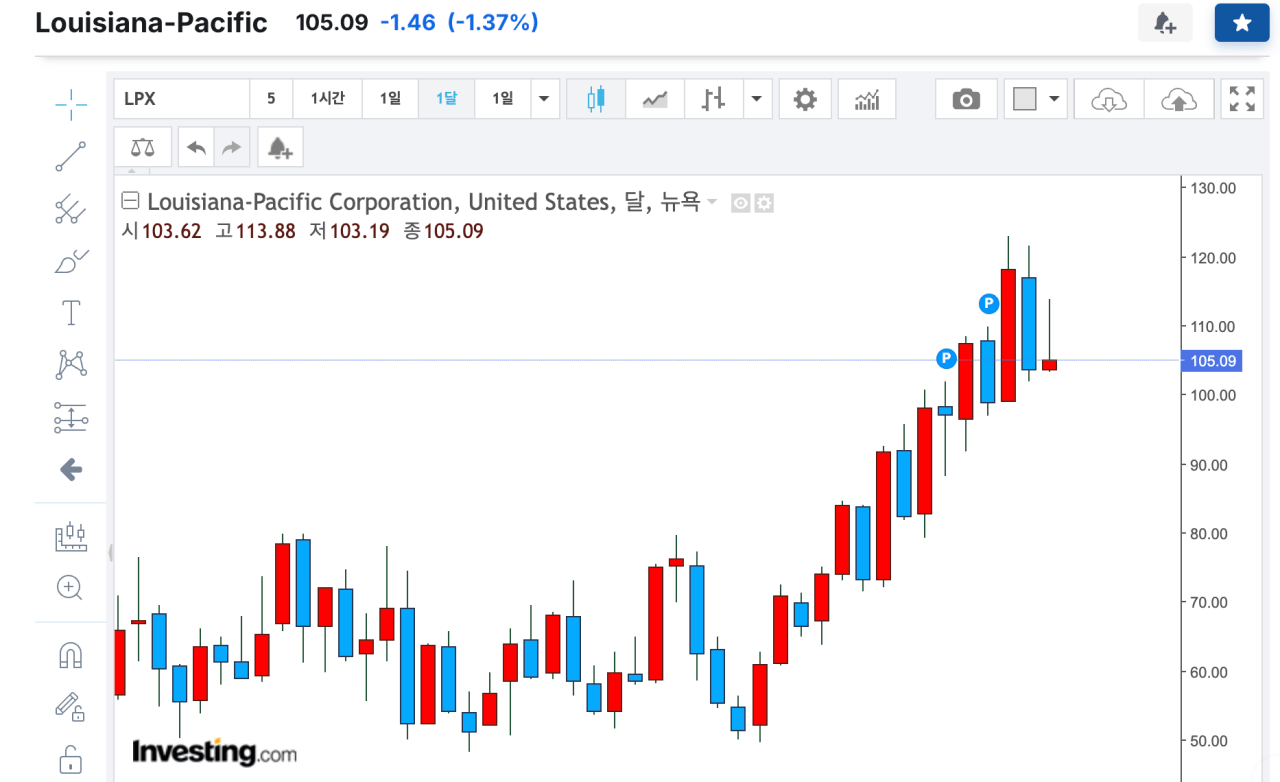Choose the measure ruler tool
Screen dimensions: 1280x782
pyautogui.click(x=71, y=537)
